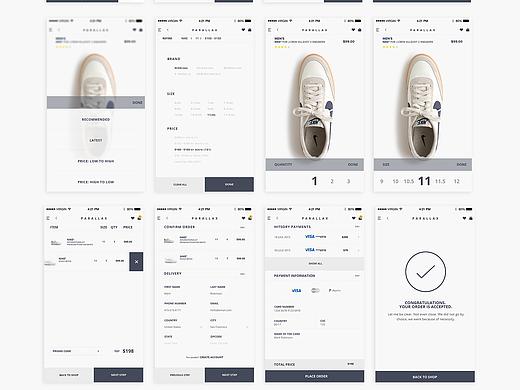
Task: Select size 9 in size picker
Action: tap(381, 181)
